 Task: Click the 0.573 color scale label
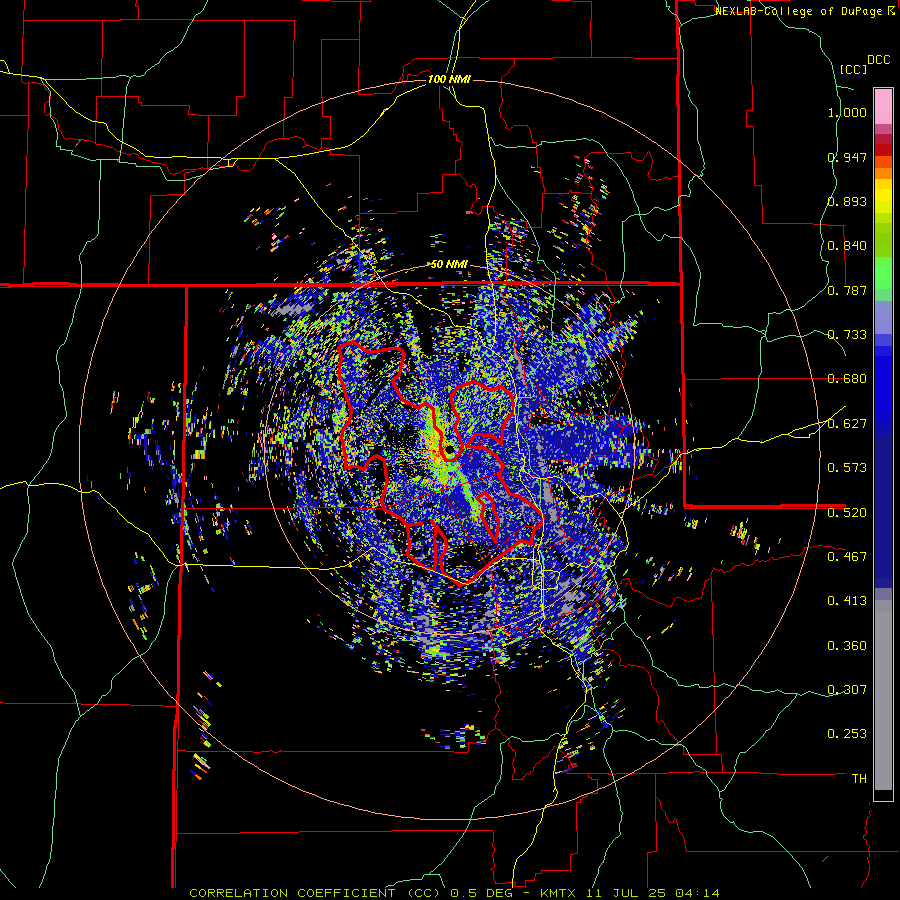click(x=847, y=468)
